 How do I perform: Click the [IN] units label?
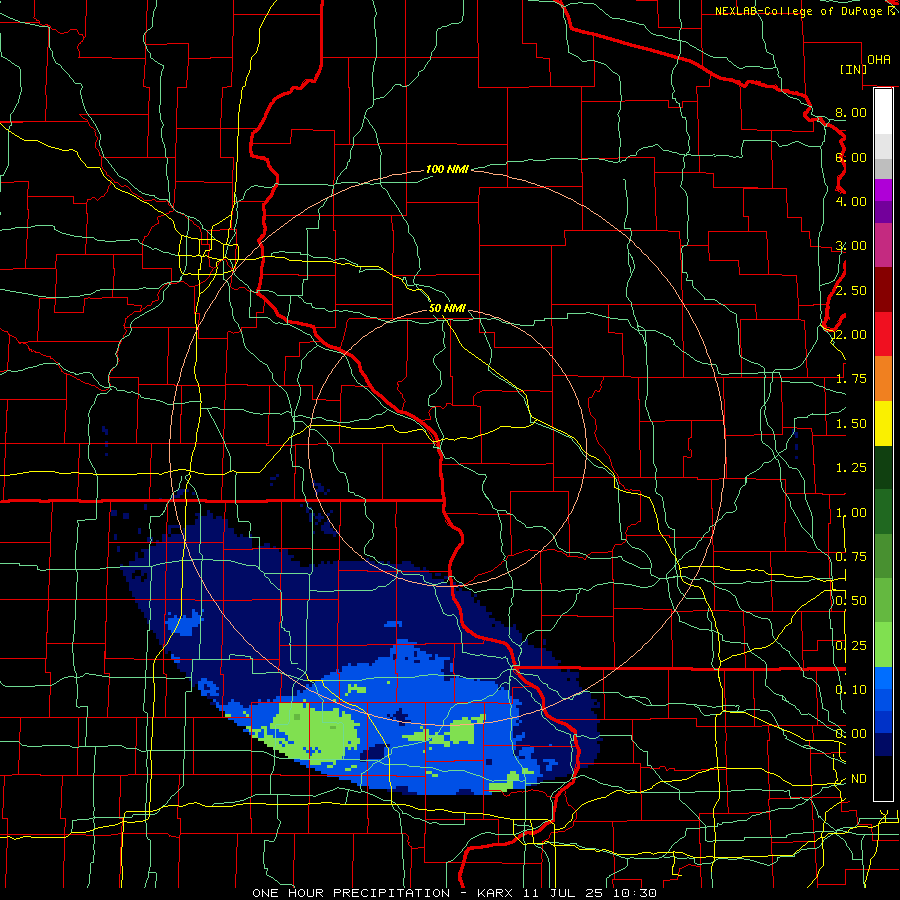click(x=853, y=69)
